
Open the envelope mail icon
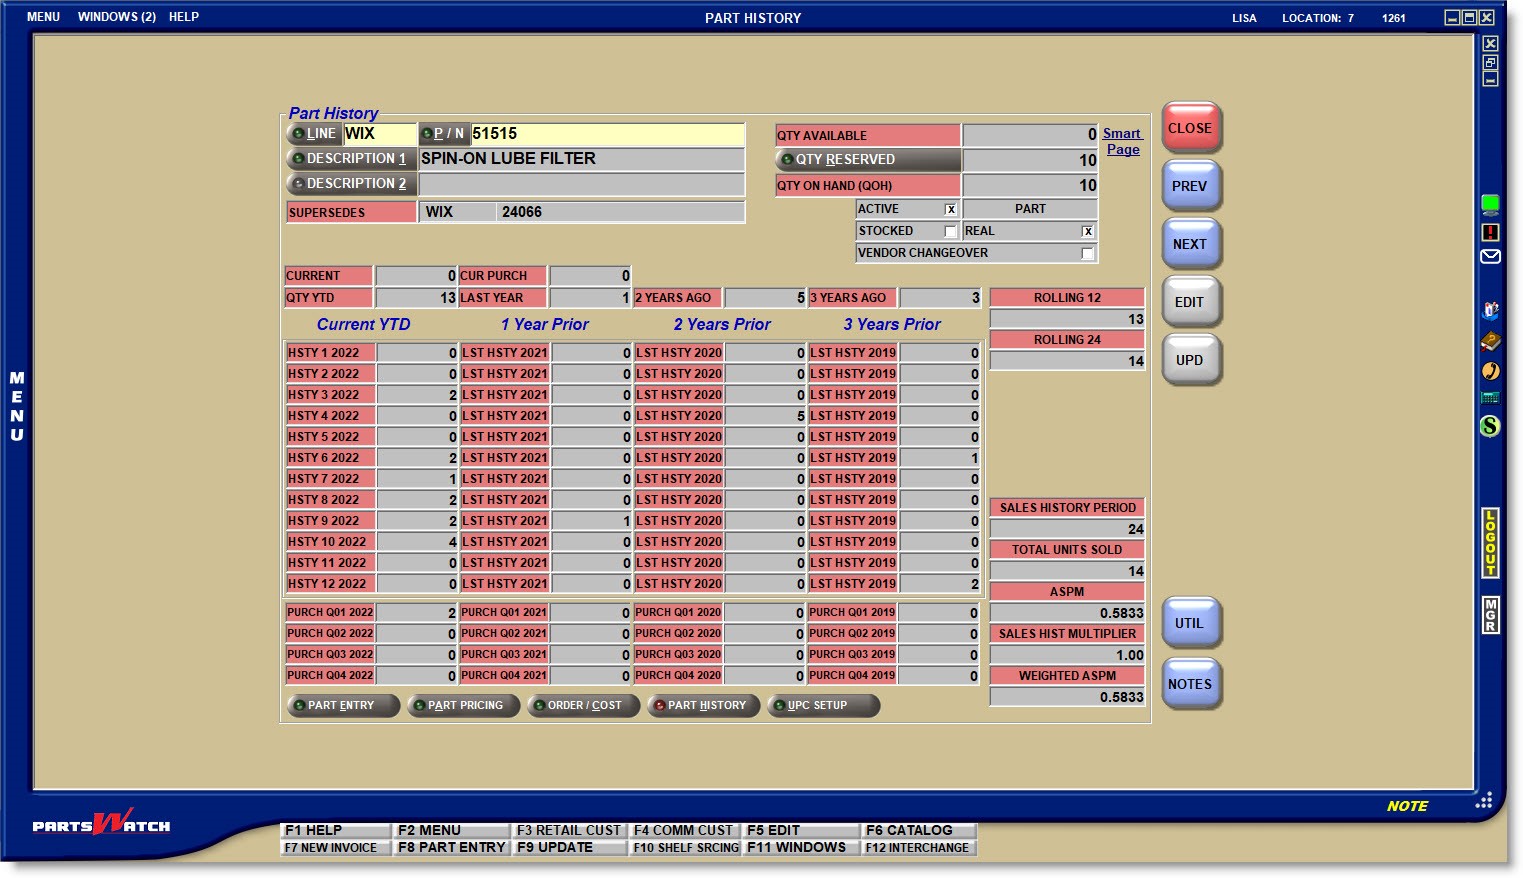pyautogui.click(x=1490, y=257)
